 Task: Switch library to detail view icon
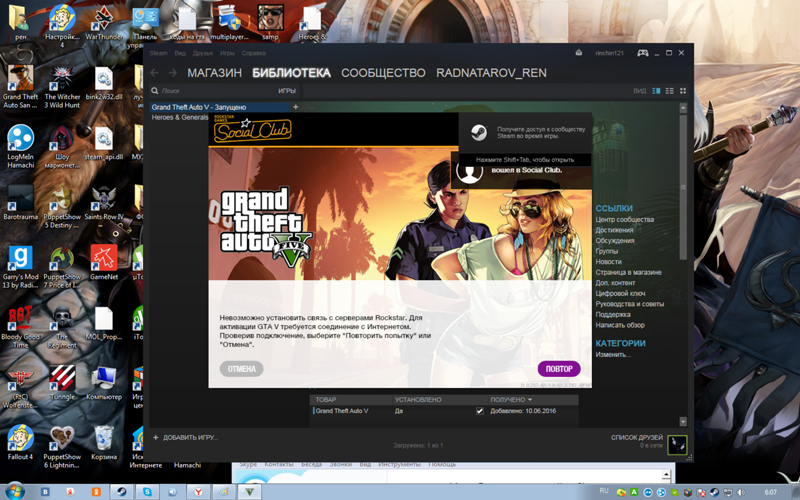coord(656,91)
